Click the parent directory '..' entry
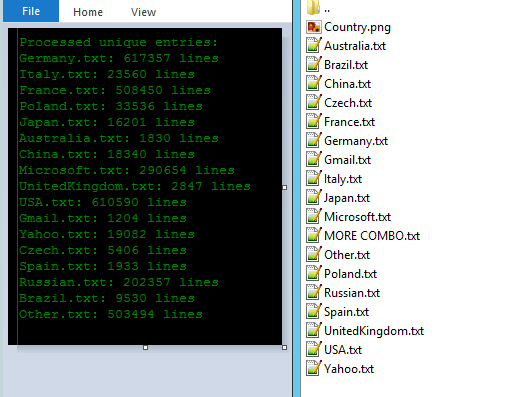 (327, 10)
